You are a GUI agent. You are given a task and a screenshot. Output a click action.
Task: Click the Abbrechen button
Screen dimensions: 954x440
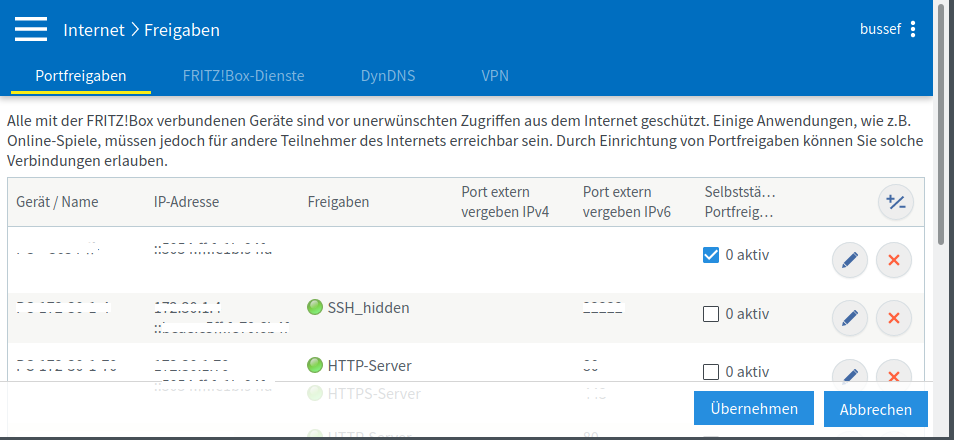click(x=875, y=409)
